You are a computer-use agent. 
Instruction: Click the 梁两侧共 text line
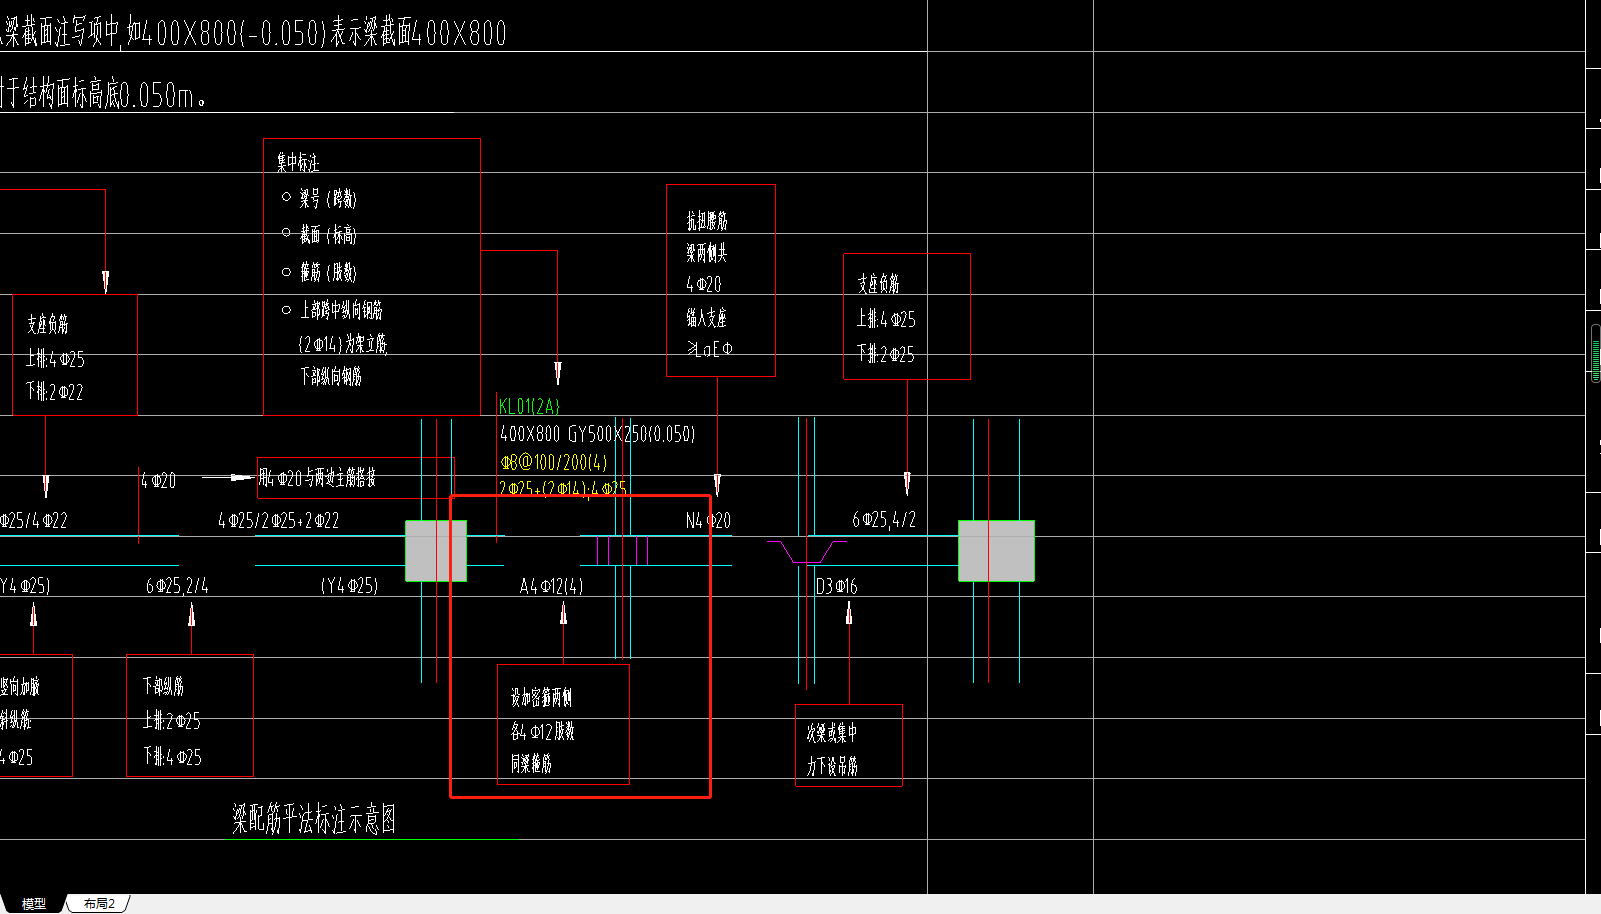point(707,253)
